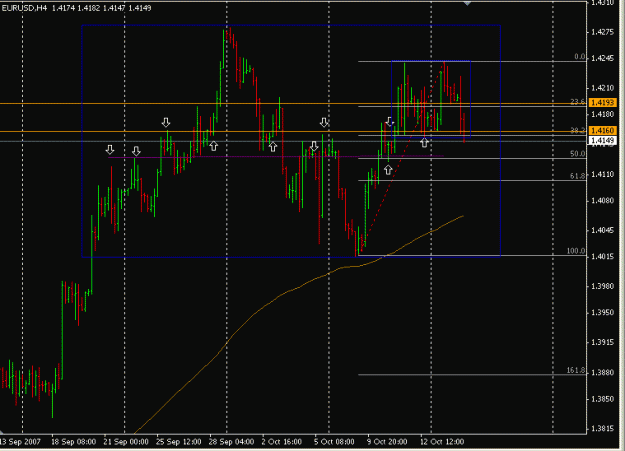Select the Fibonacci 0.0 level label
This screenshot has height=451, width=625.
(580, 57)
